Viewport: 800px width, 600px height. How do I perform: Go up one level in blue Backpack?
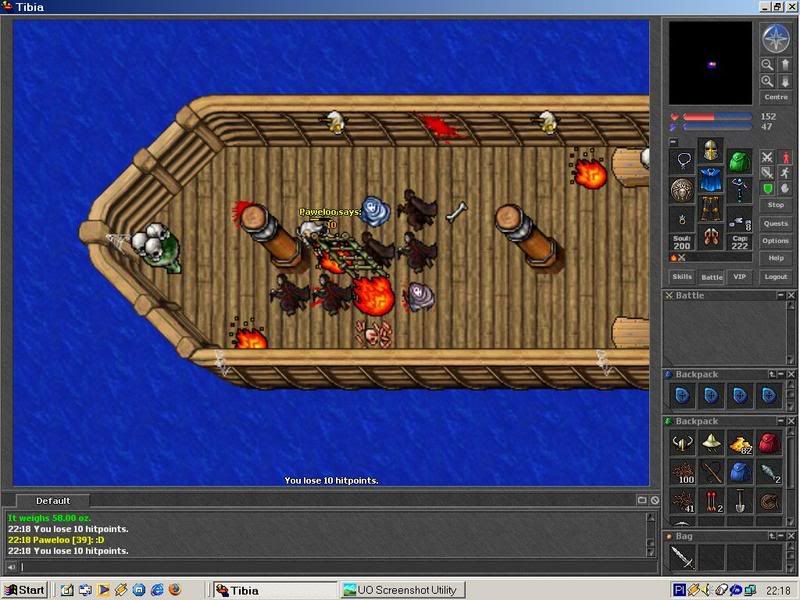tap(772, 374)
